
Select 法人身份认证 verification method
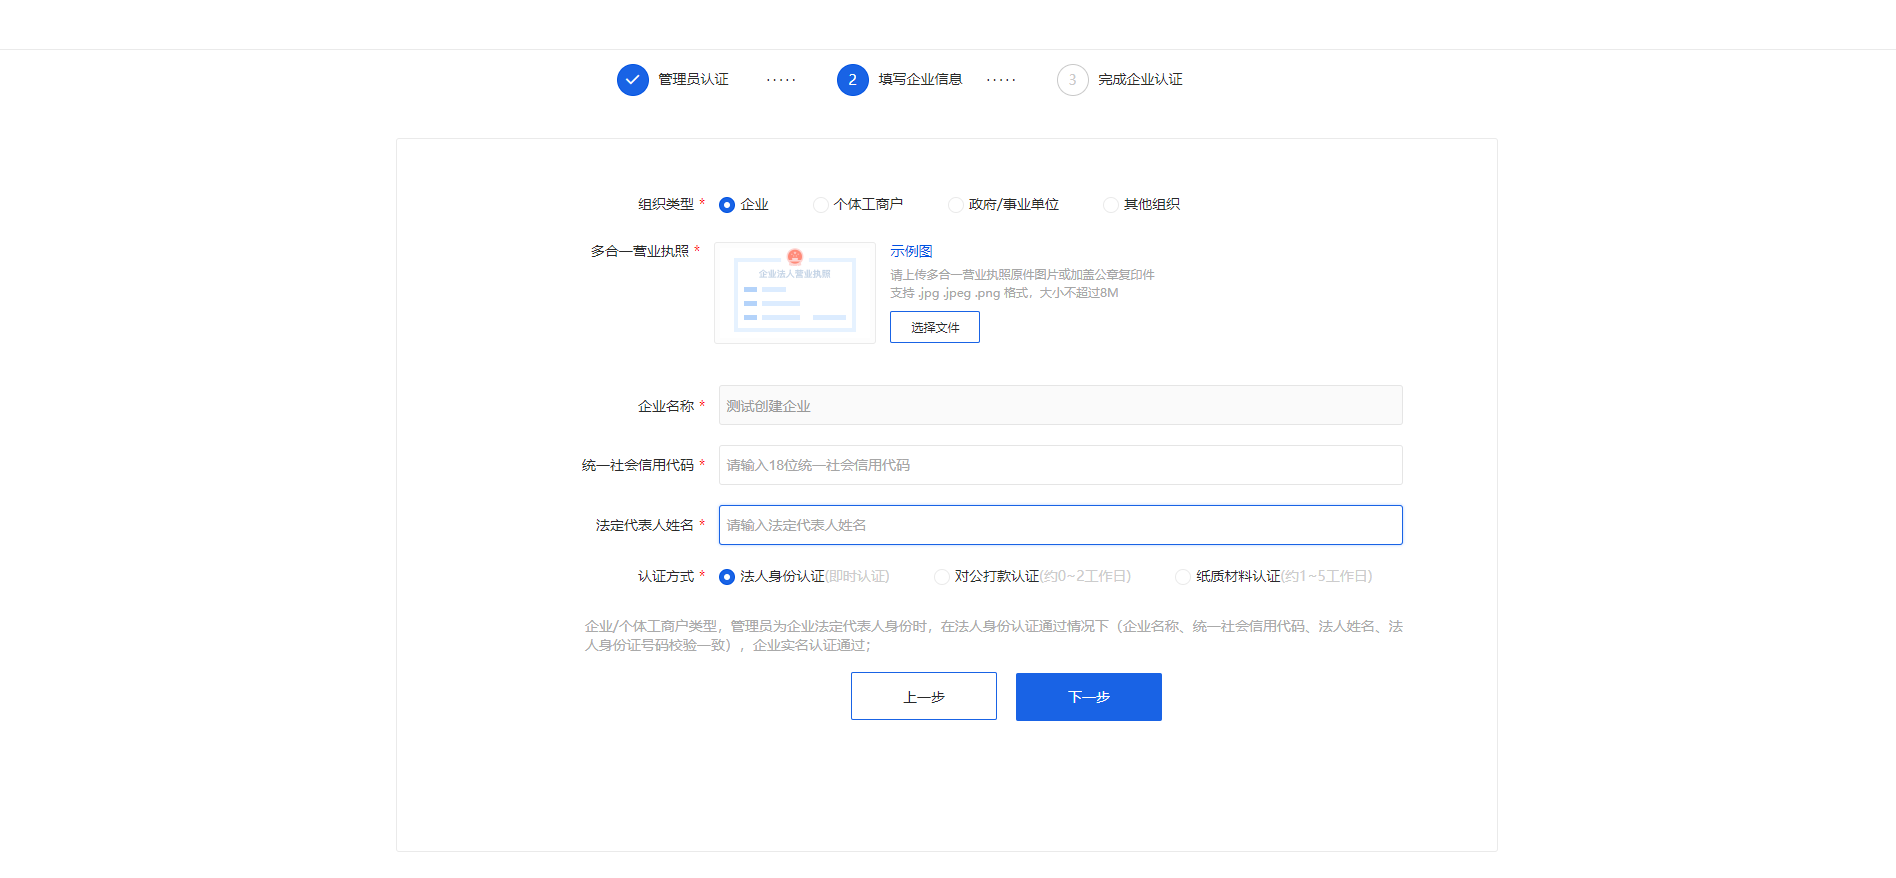click(x=727, y=577)
